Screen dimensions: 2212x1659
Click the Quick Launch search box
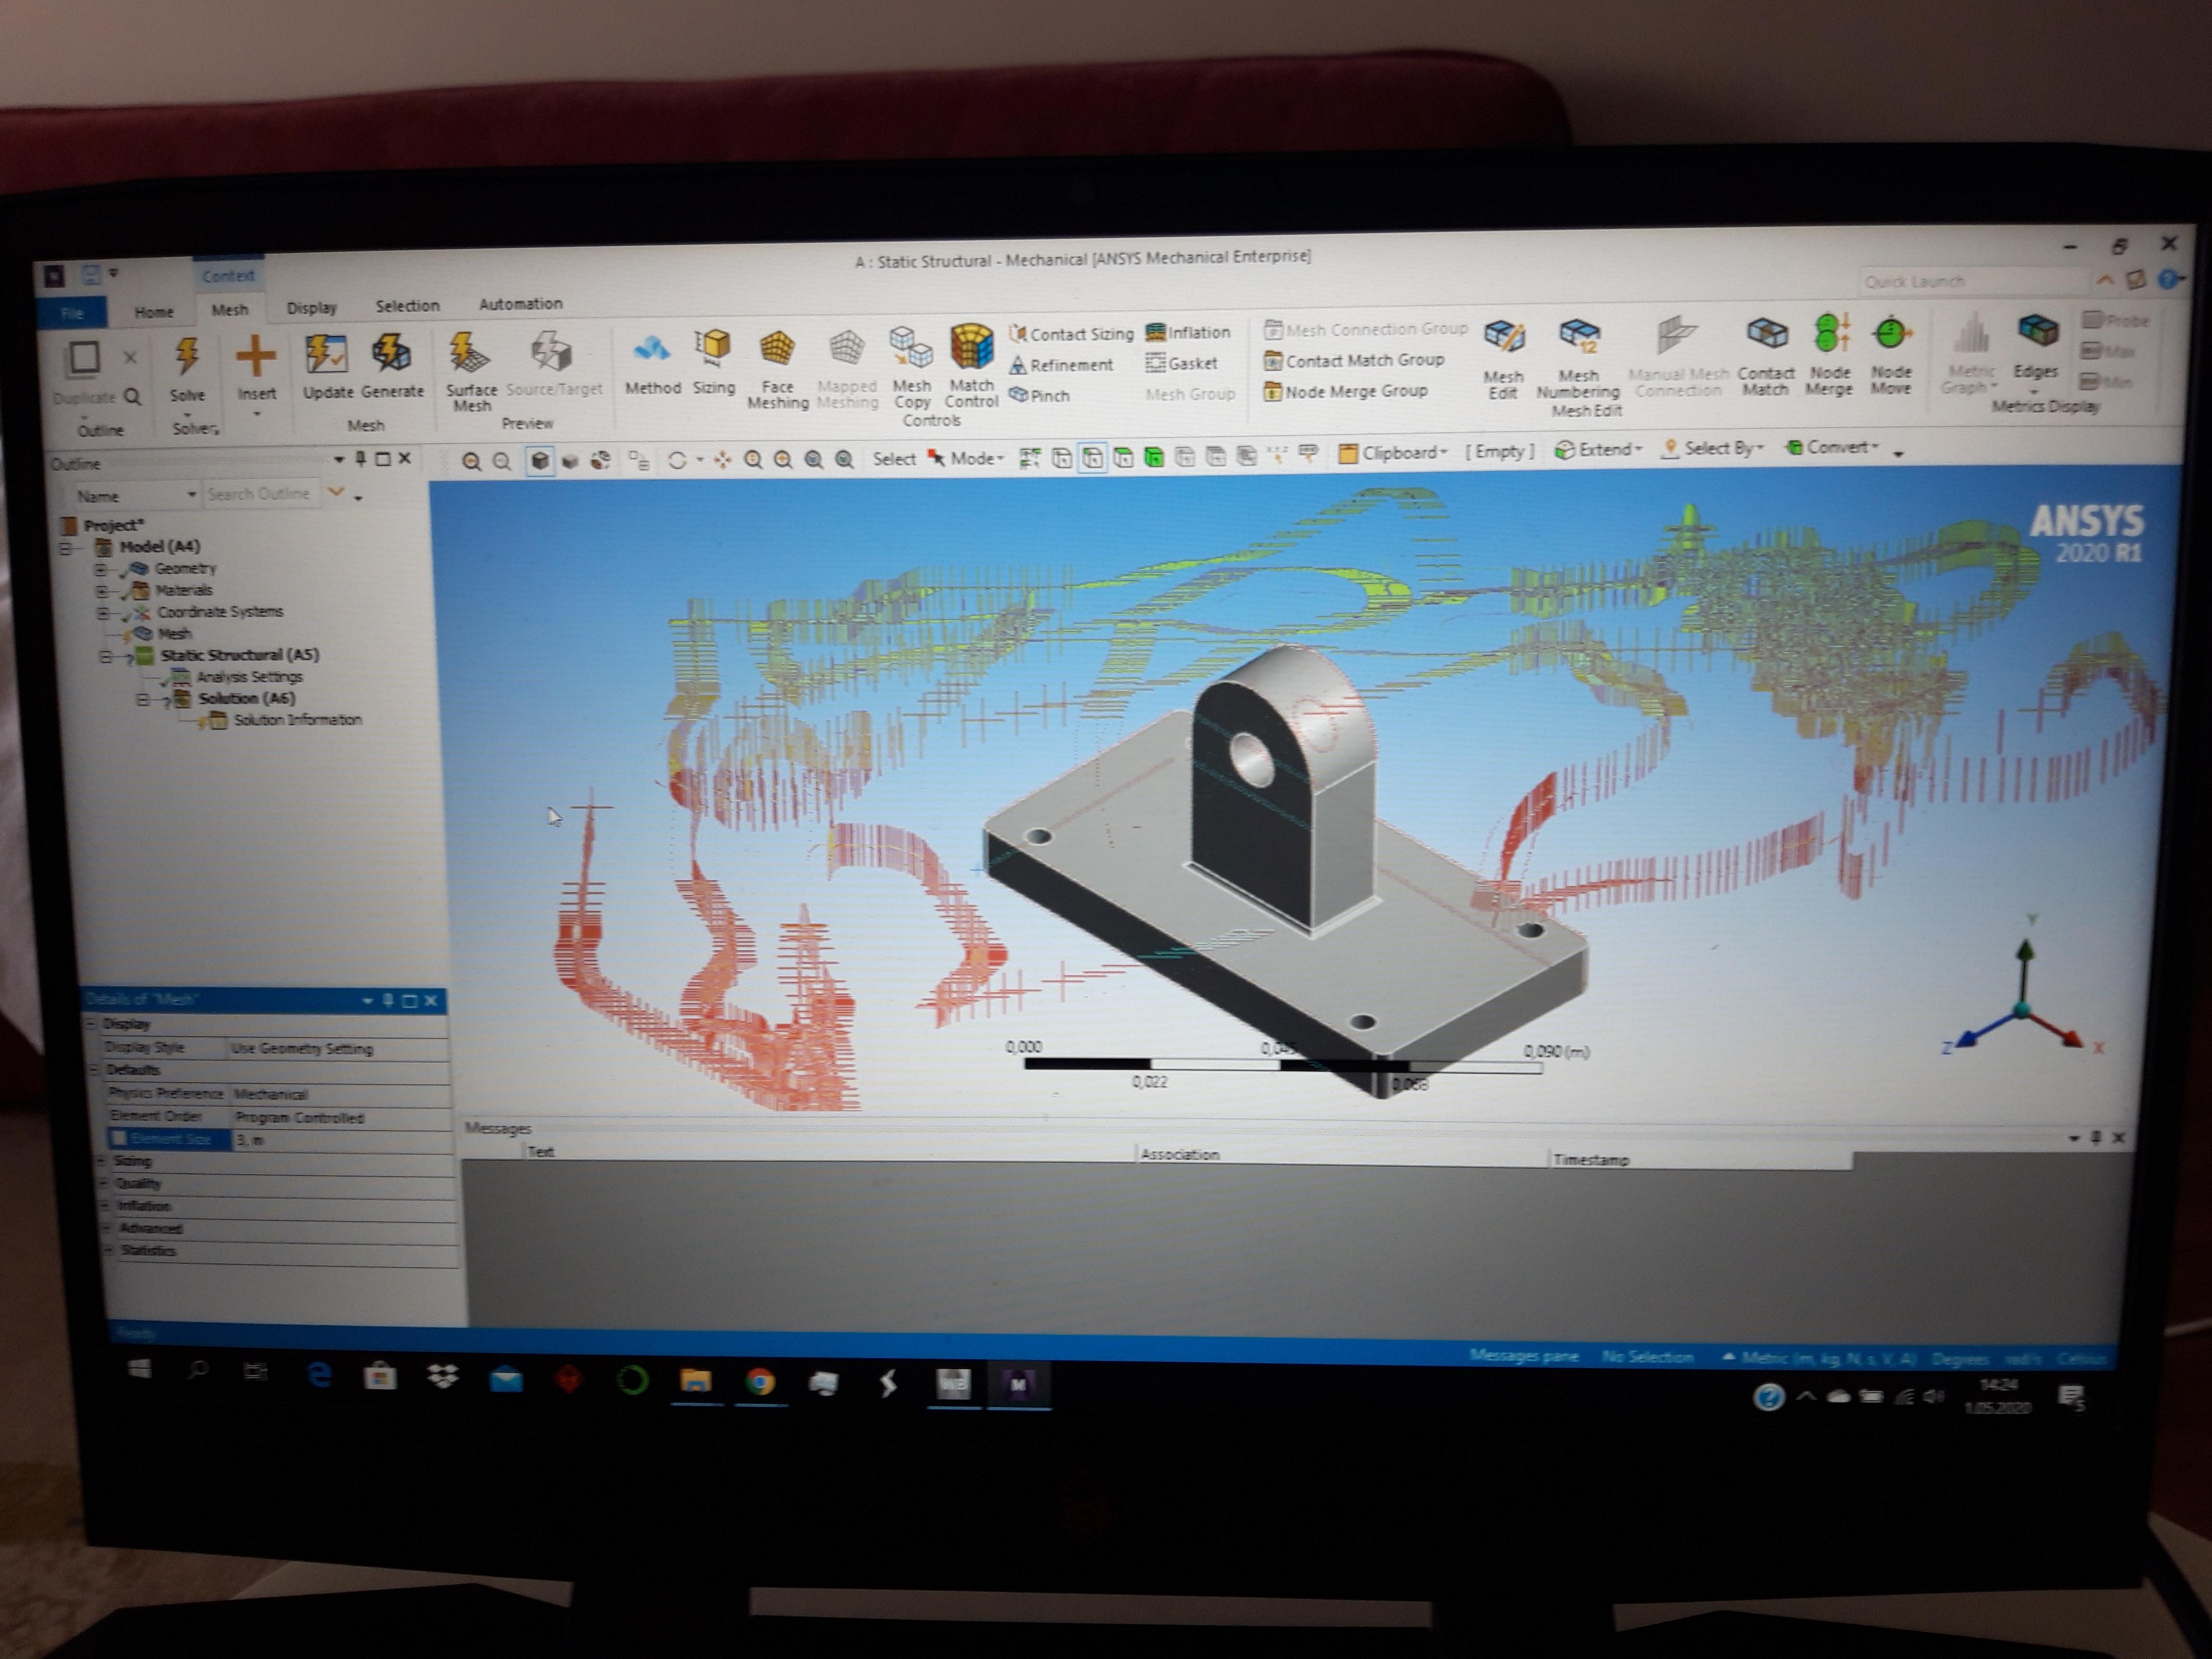click(1972, 281)
